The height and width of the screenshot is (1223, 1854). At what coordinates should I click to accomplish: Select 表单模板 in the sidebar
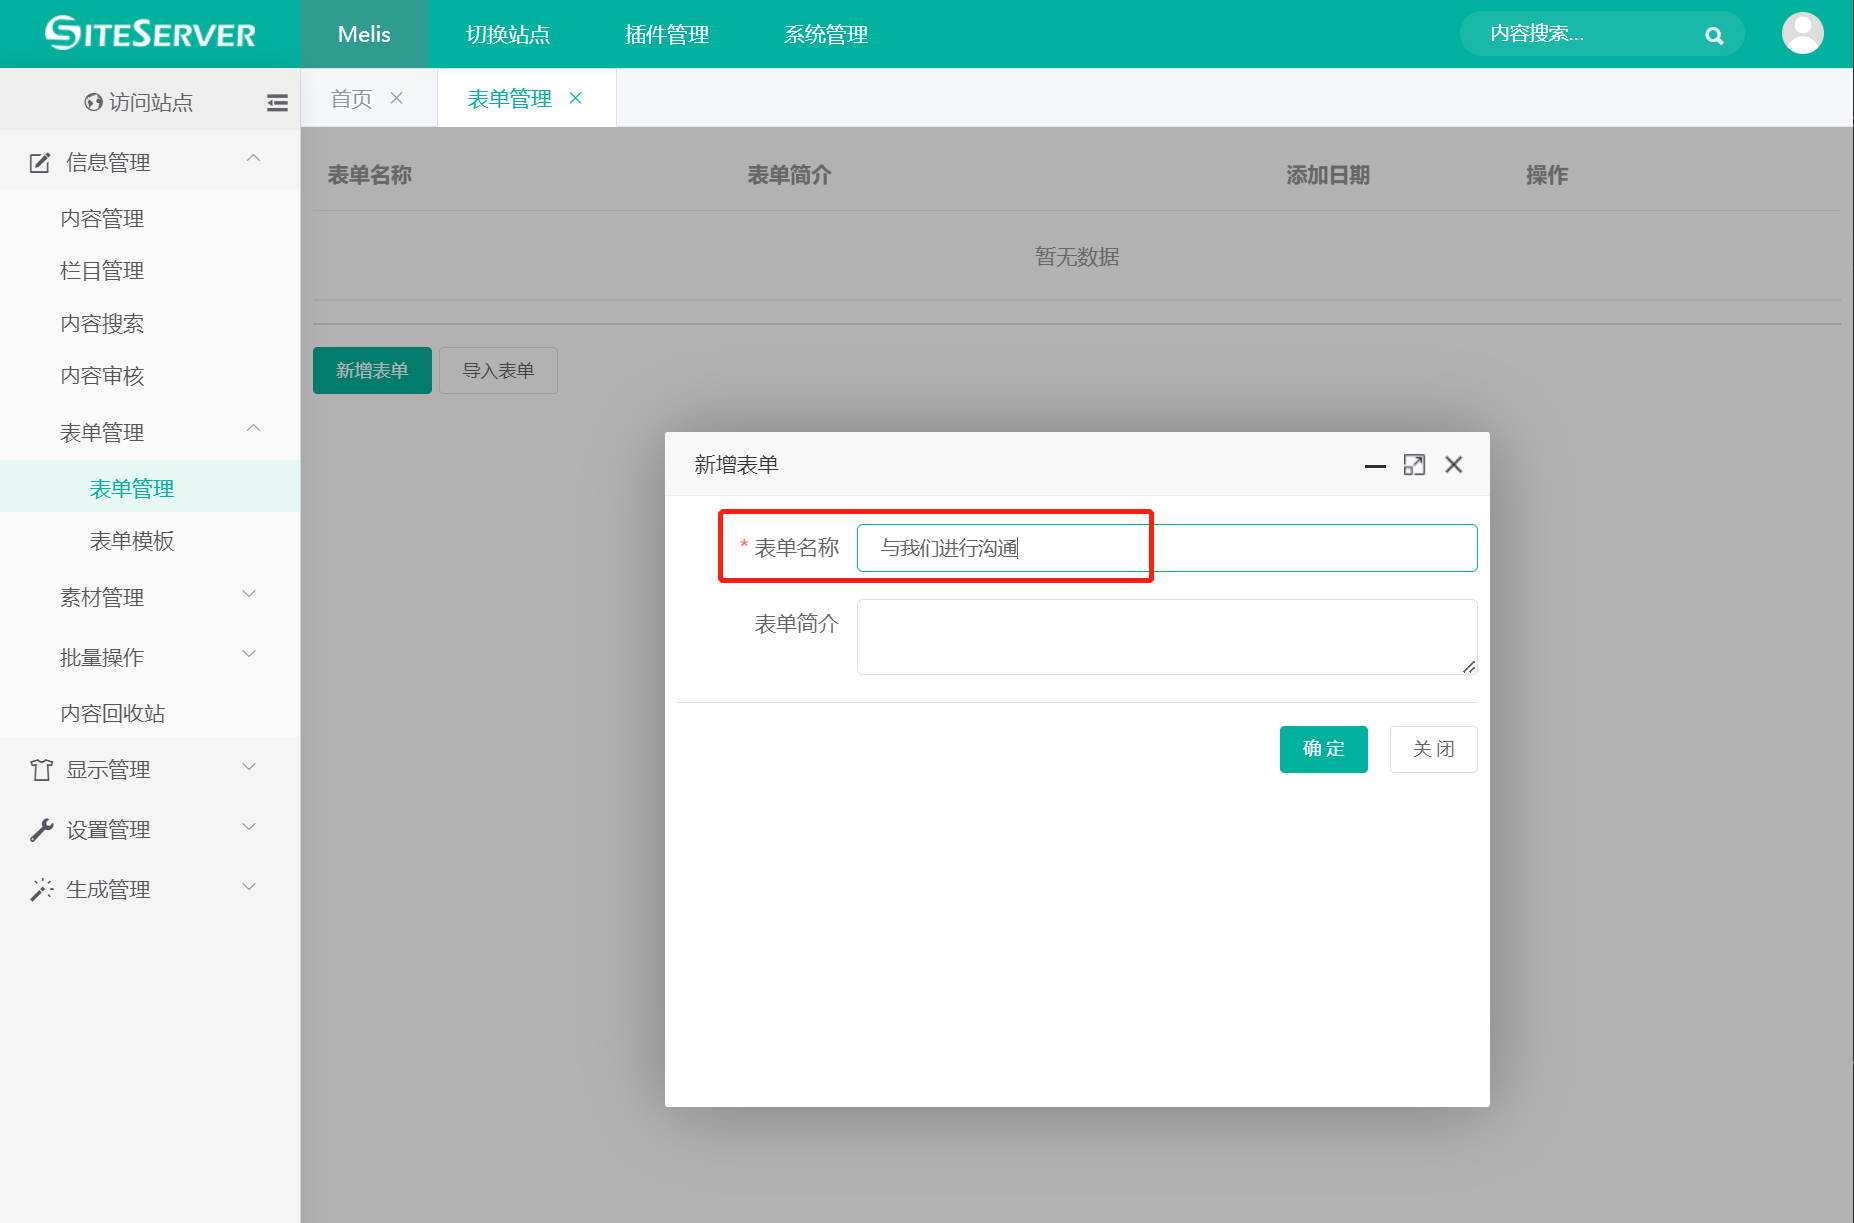(x=132, y=541)
